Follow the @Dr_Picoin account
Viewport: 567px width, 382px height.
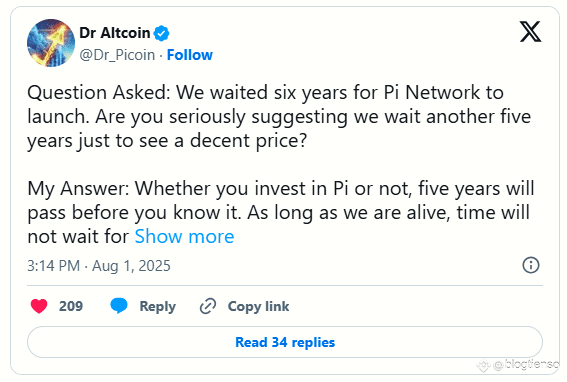click(189, 55)
